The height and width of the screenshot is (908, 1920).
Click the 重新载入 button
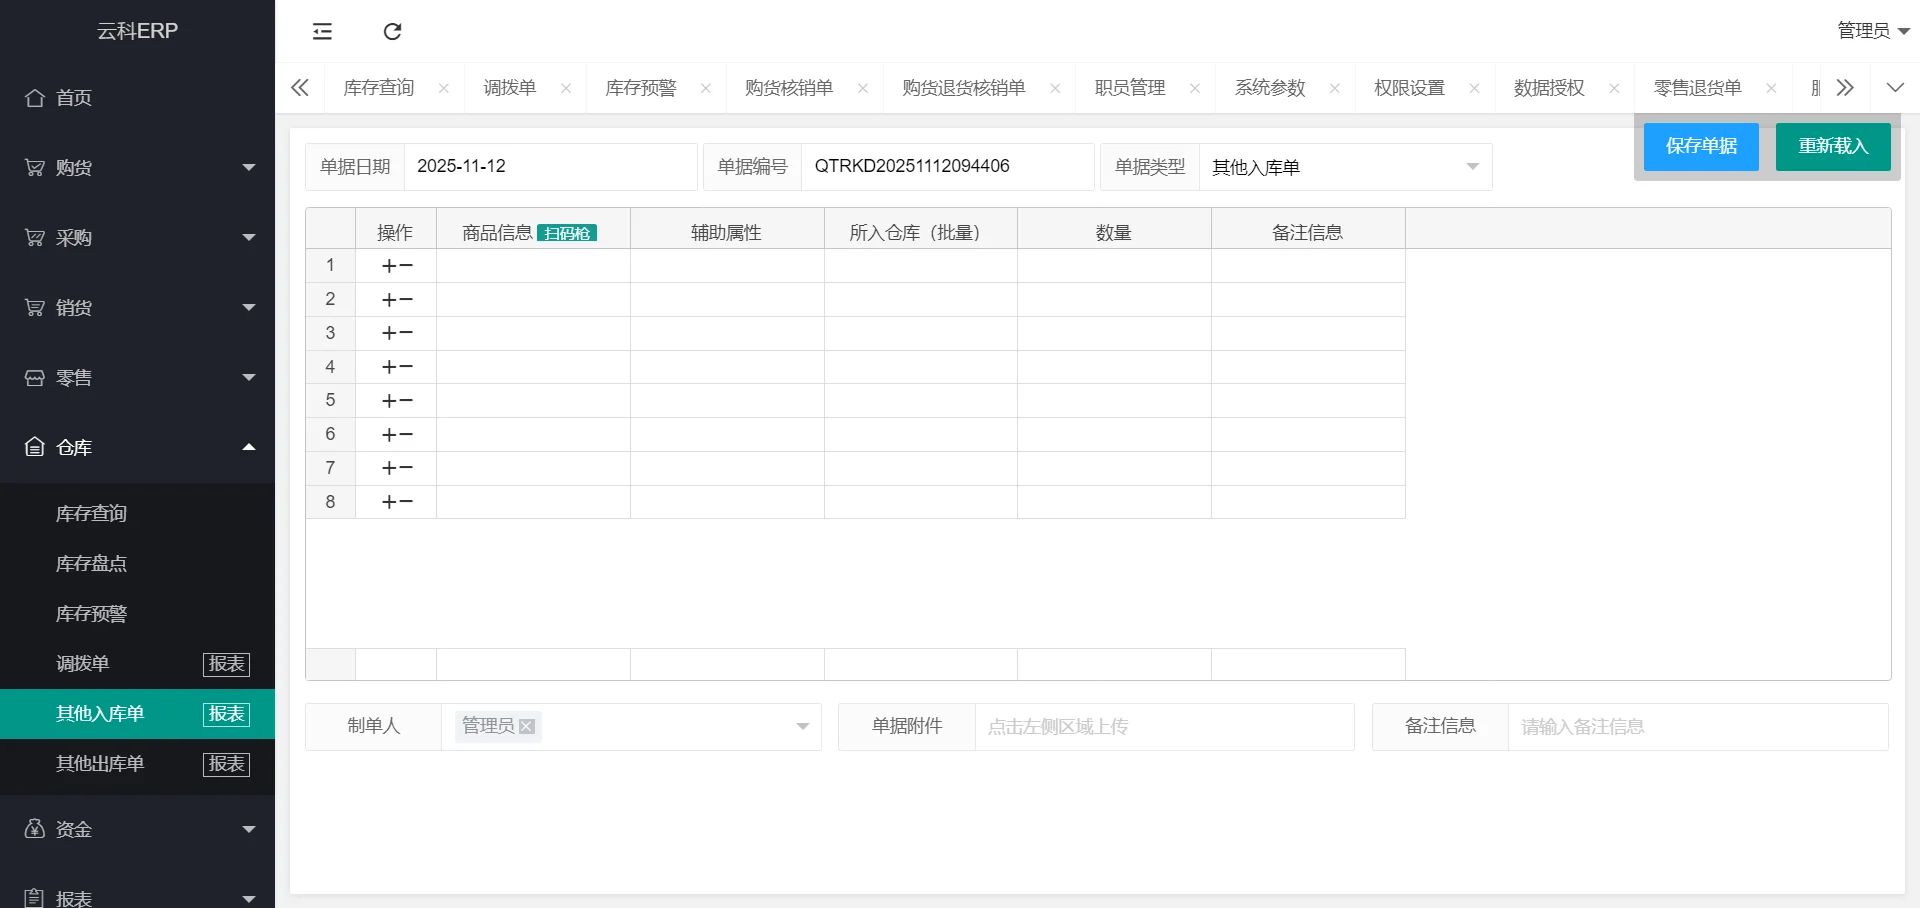(x=1832, y=146)
